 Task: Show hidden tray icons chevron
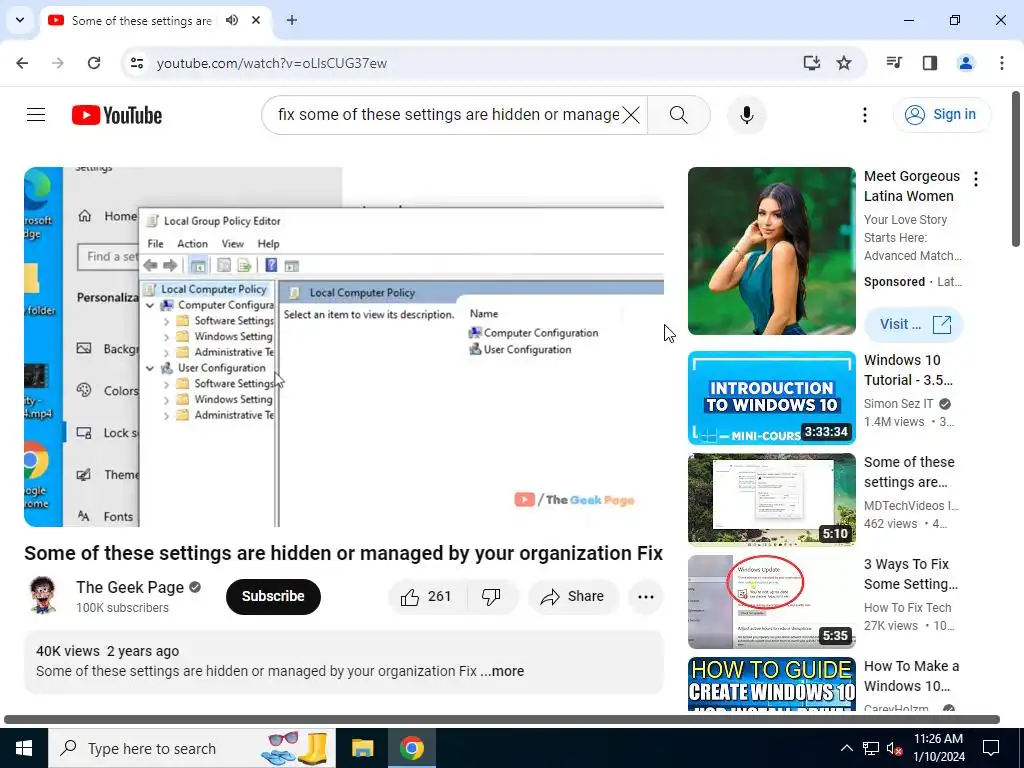pos(846,748)
